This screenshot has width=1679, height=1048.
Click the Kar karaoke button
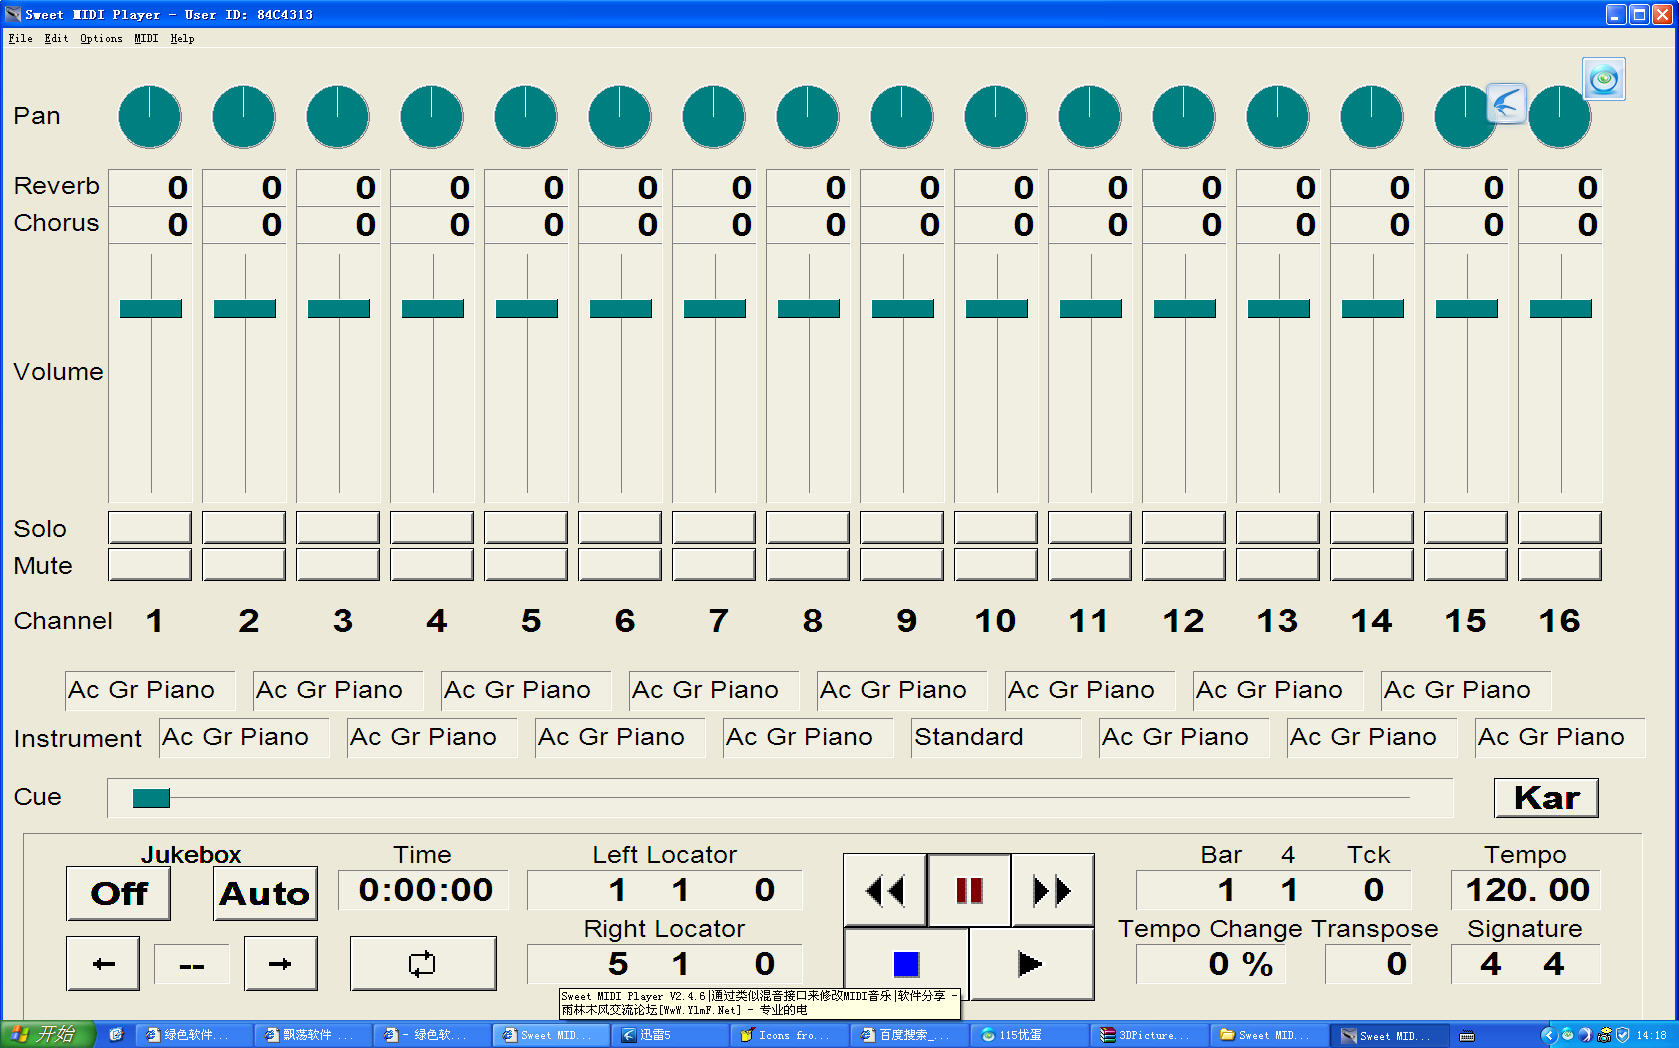click(x=1546, y=798)
